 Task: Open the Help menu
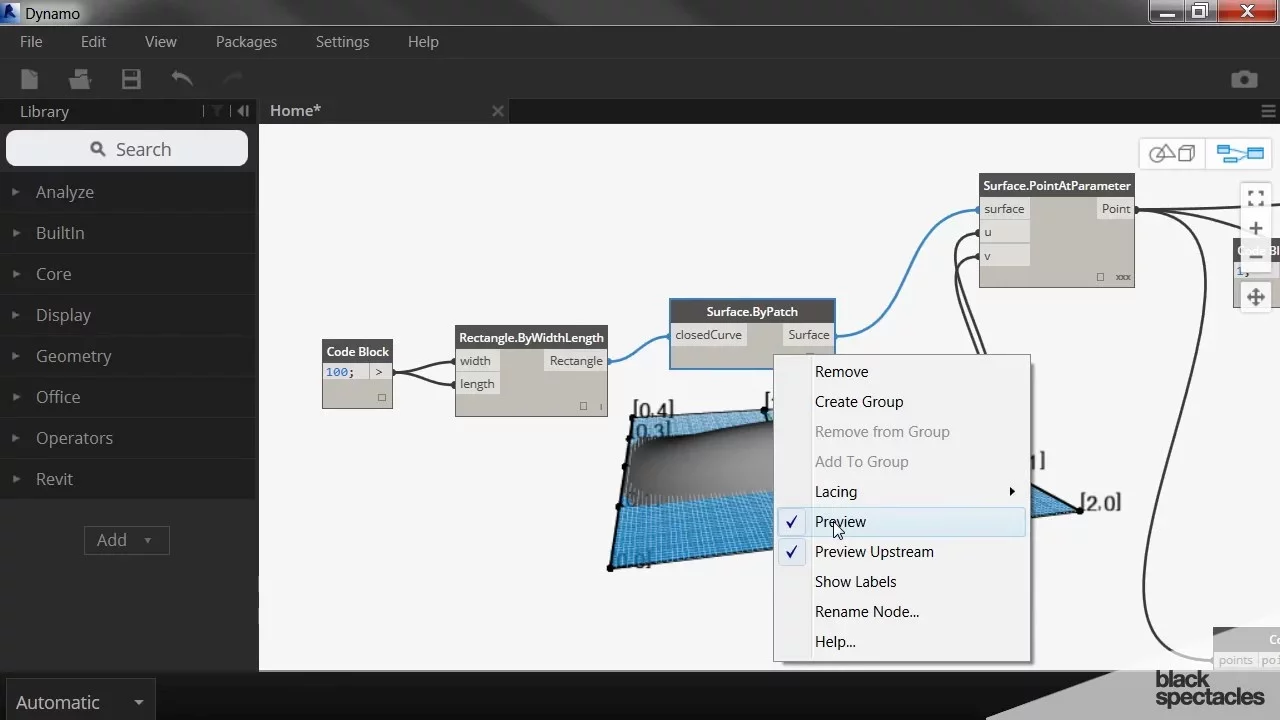pyautogui.click(x=423, y=42)
